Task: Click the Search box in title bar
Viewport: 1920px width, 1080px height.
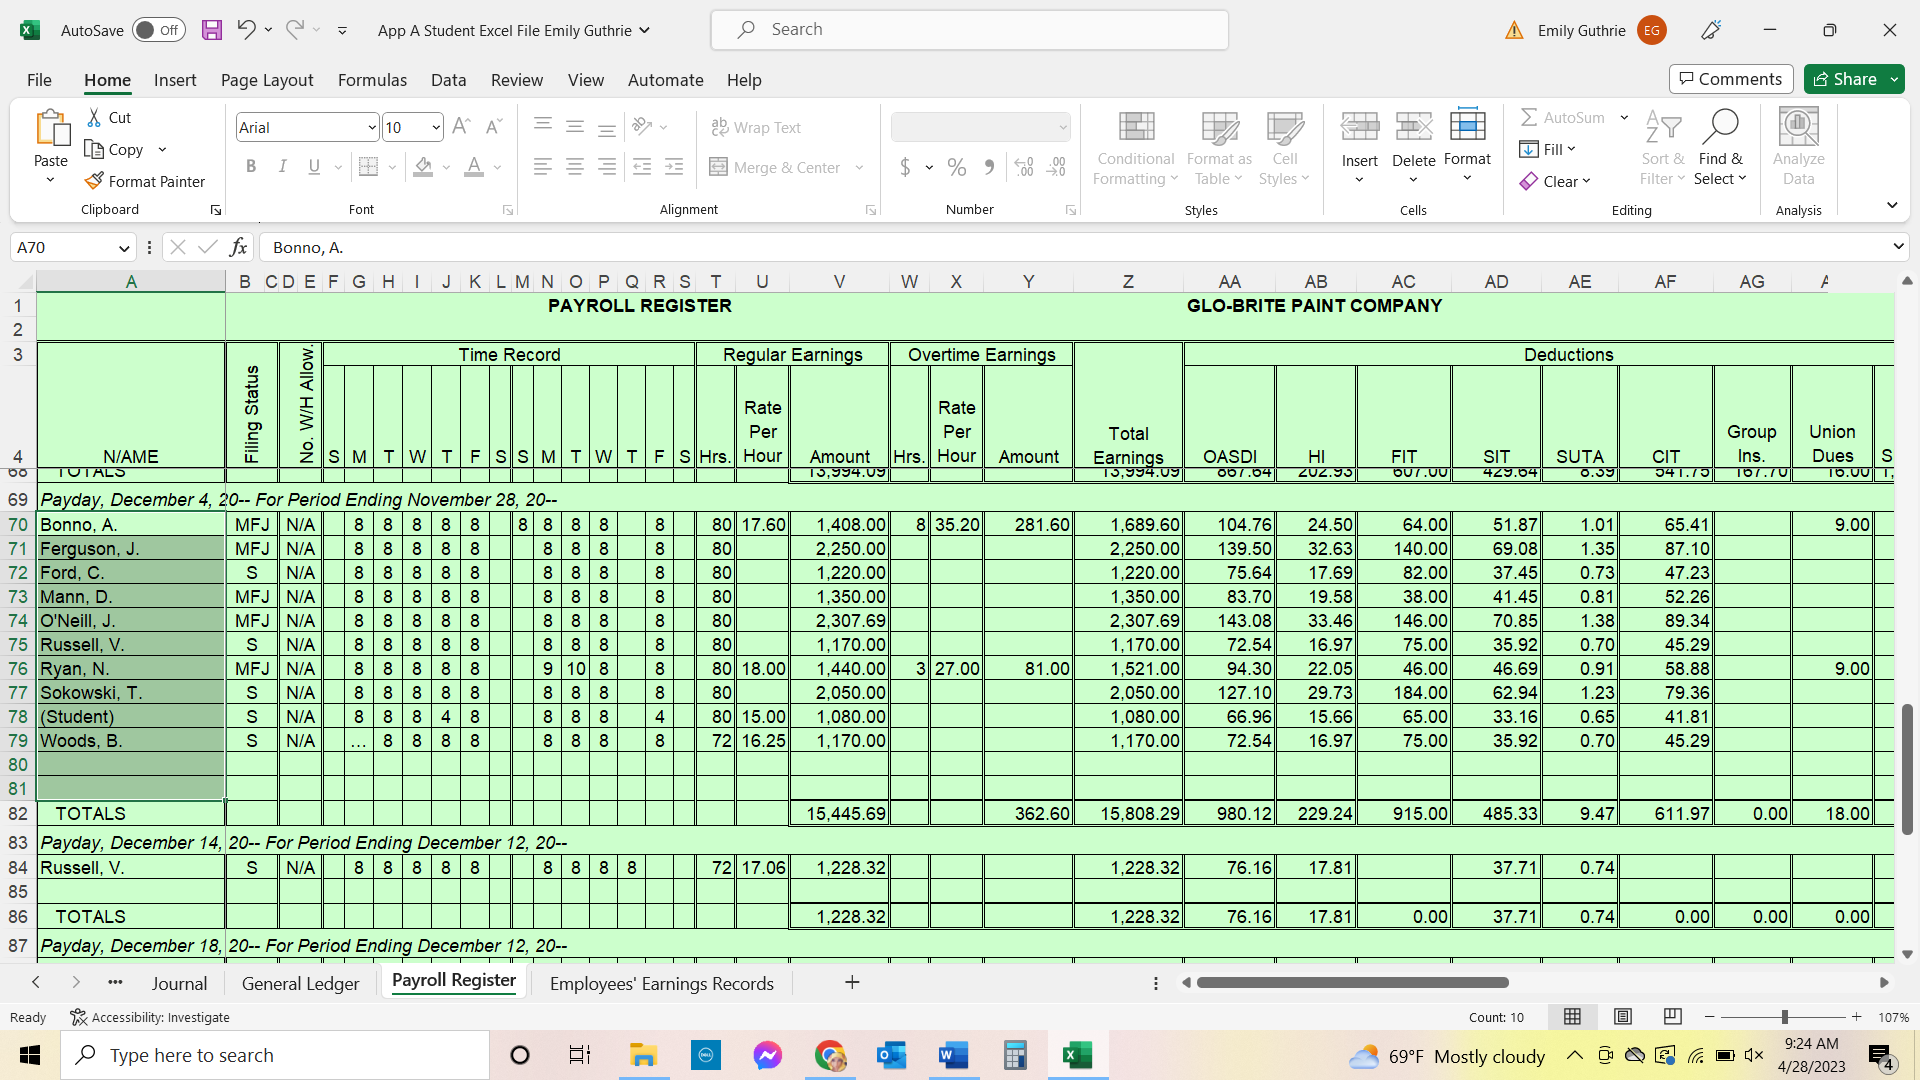Action: tap(969, 30)
